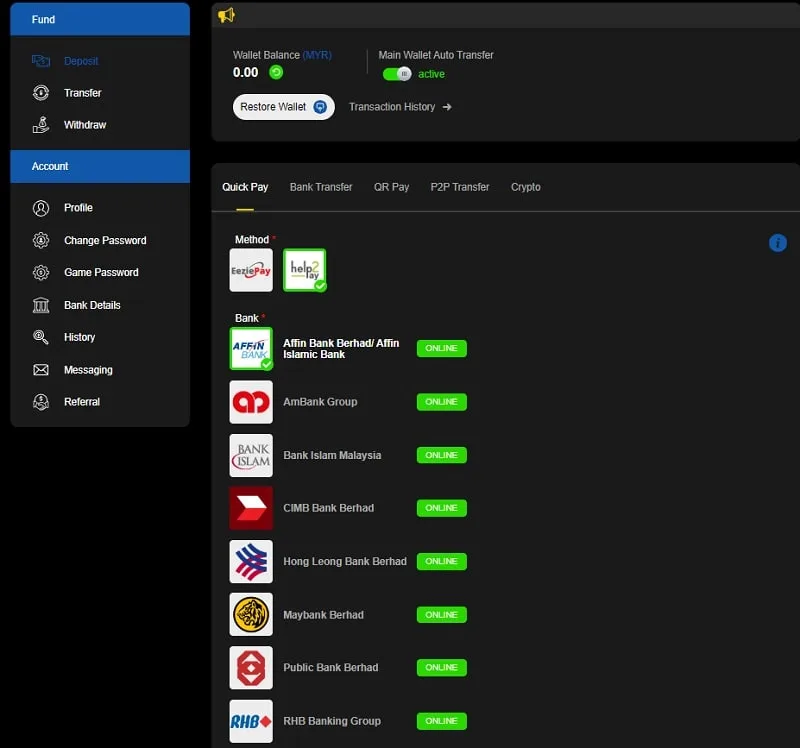Choose CIMB Bank Berhad logo

(251, 508)
